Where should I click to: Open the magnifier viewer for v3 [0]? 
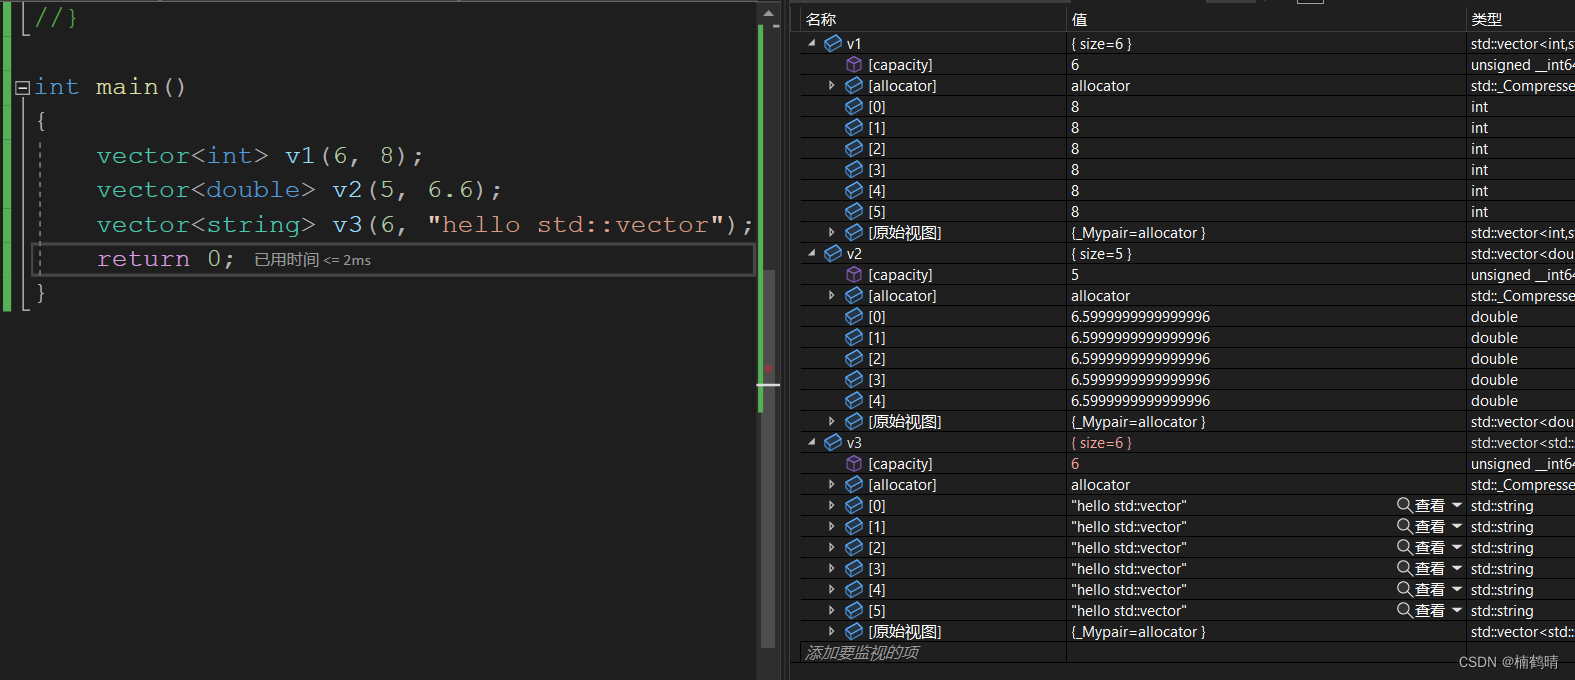pyautogui.click(x=1405, y=506)
